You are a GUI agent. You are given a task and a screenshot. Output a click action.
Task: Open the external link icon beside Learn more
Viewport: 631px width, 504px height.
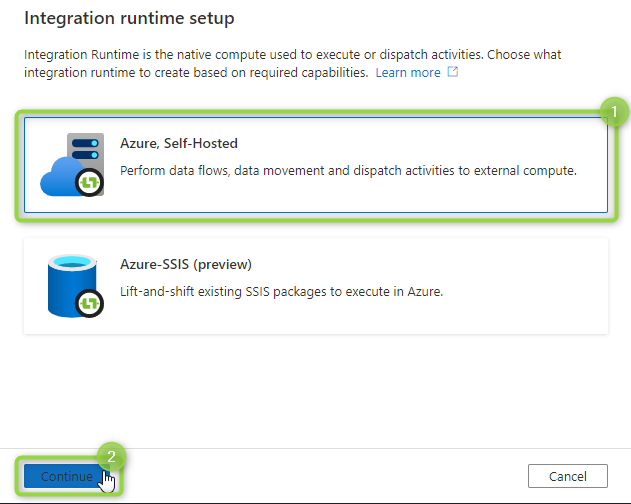(x=453, y=72)
